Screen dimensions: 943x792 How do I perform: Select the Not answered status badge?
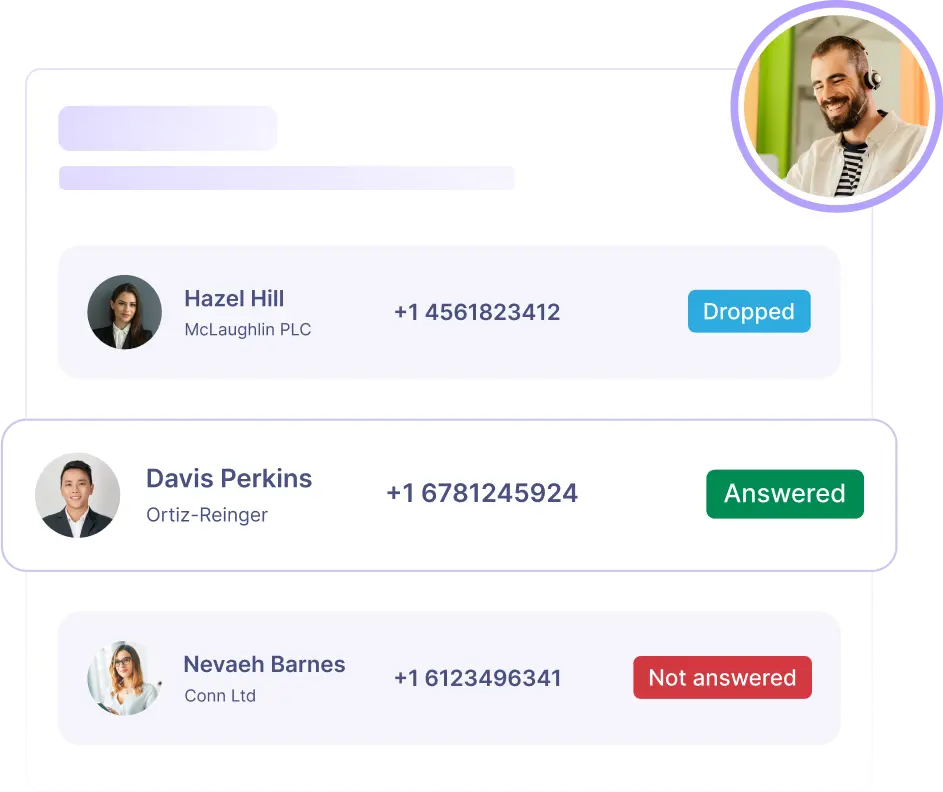[722, 677]
